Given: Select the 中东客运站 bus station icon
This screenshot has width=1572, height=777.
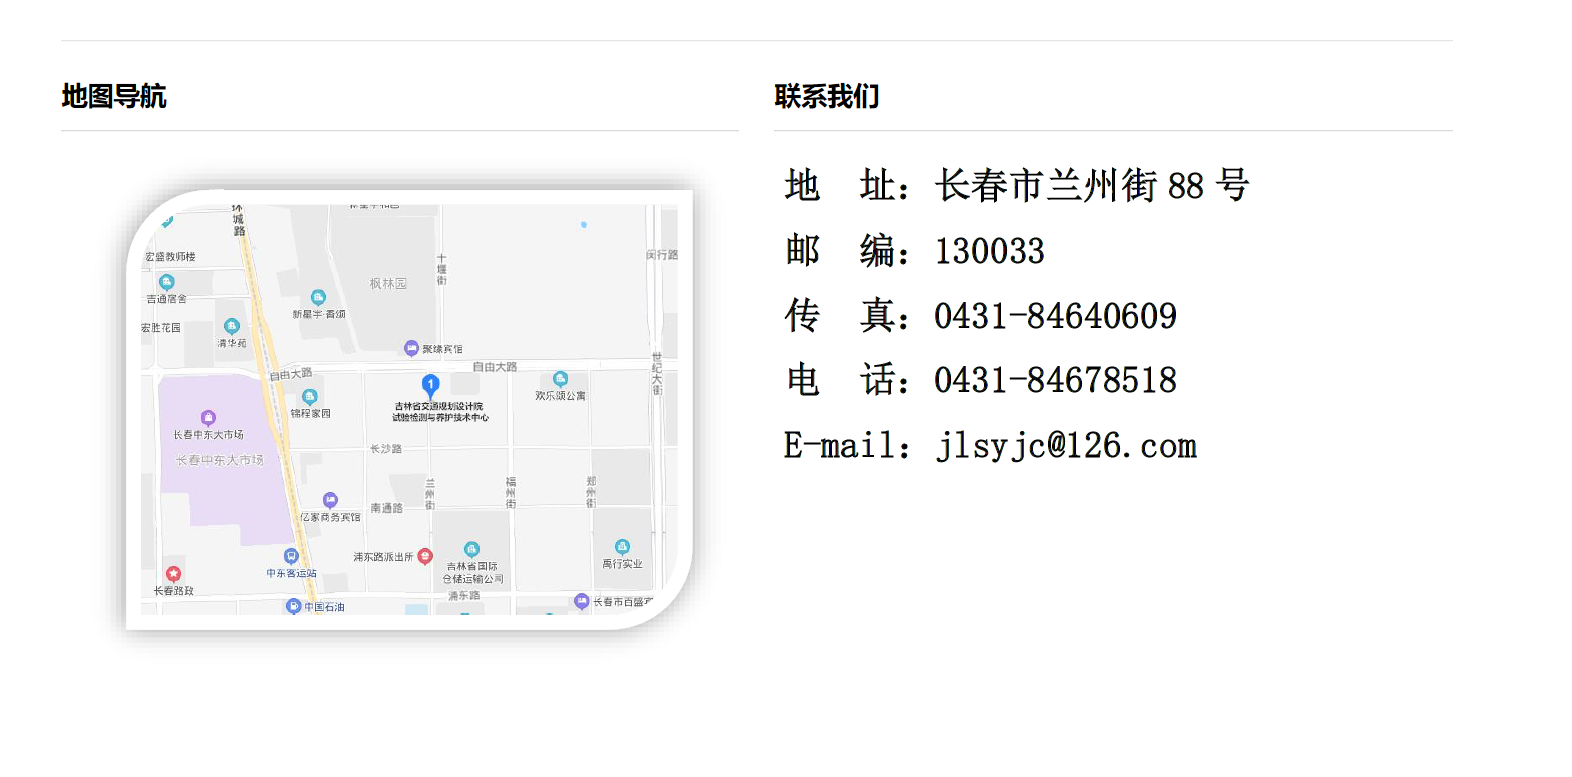Looking at the screenshot, I should tap(291, 556).
